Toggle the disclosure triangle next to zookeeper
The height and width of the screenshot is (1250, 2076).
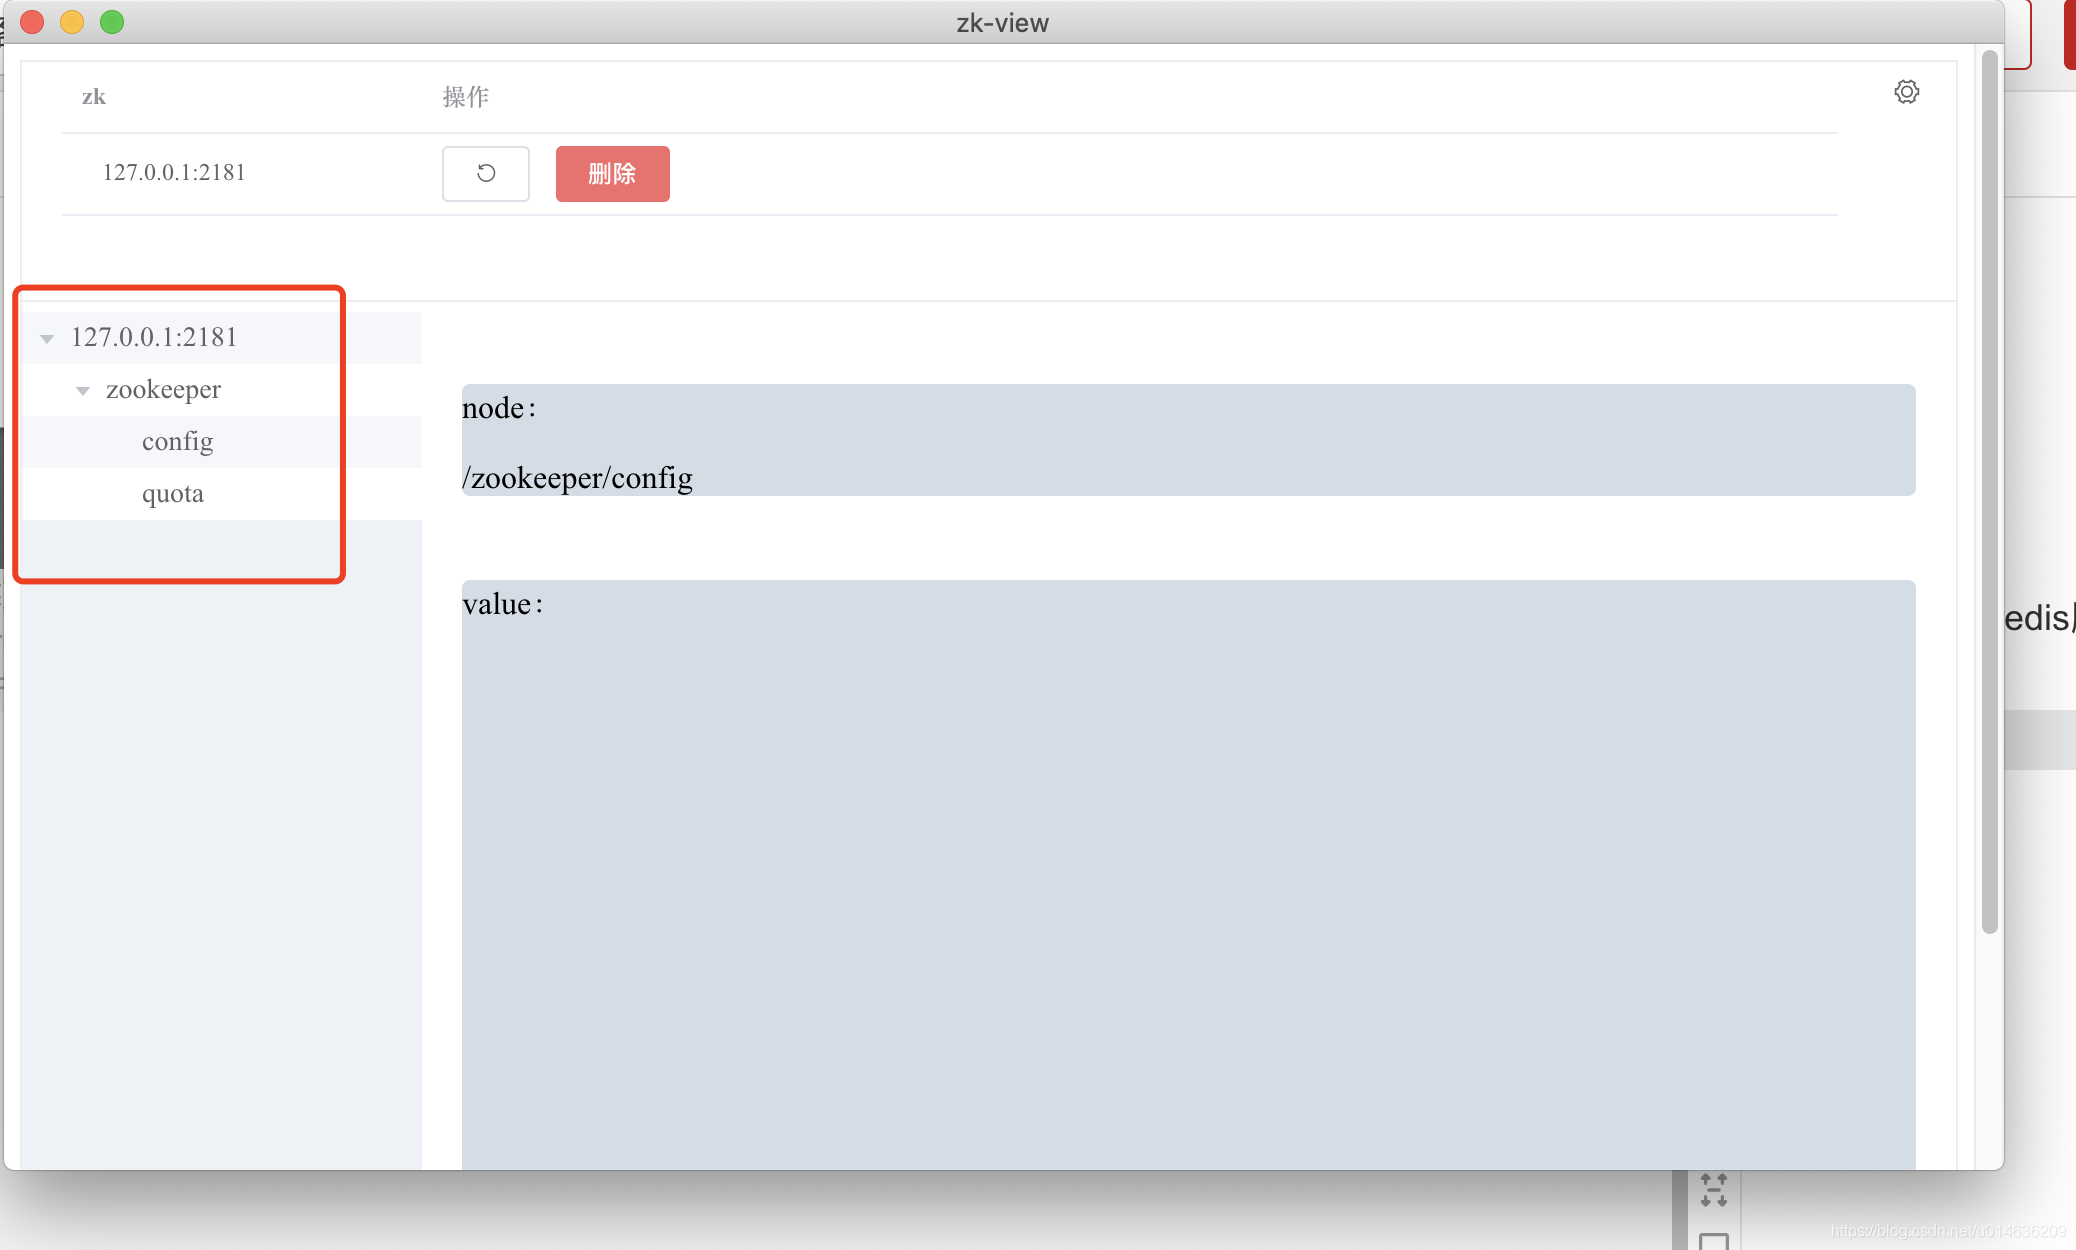pos(82,390)
